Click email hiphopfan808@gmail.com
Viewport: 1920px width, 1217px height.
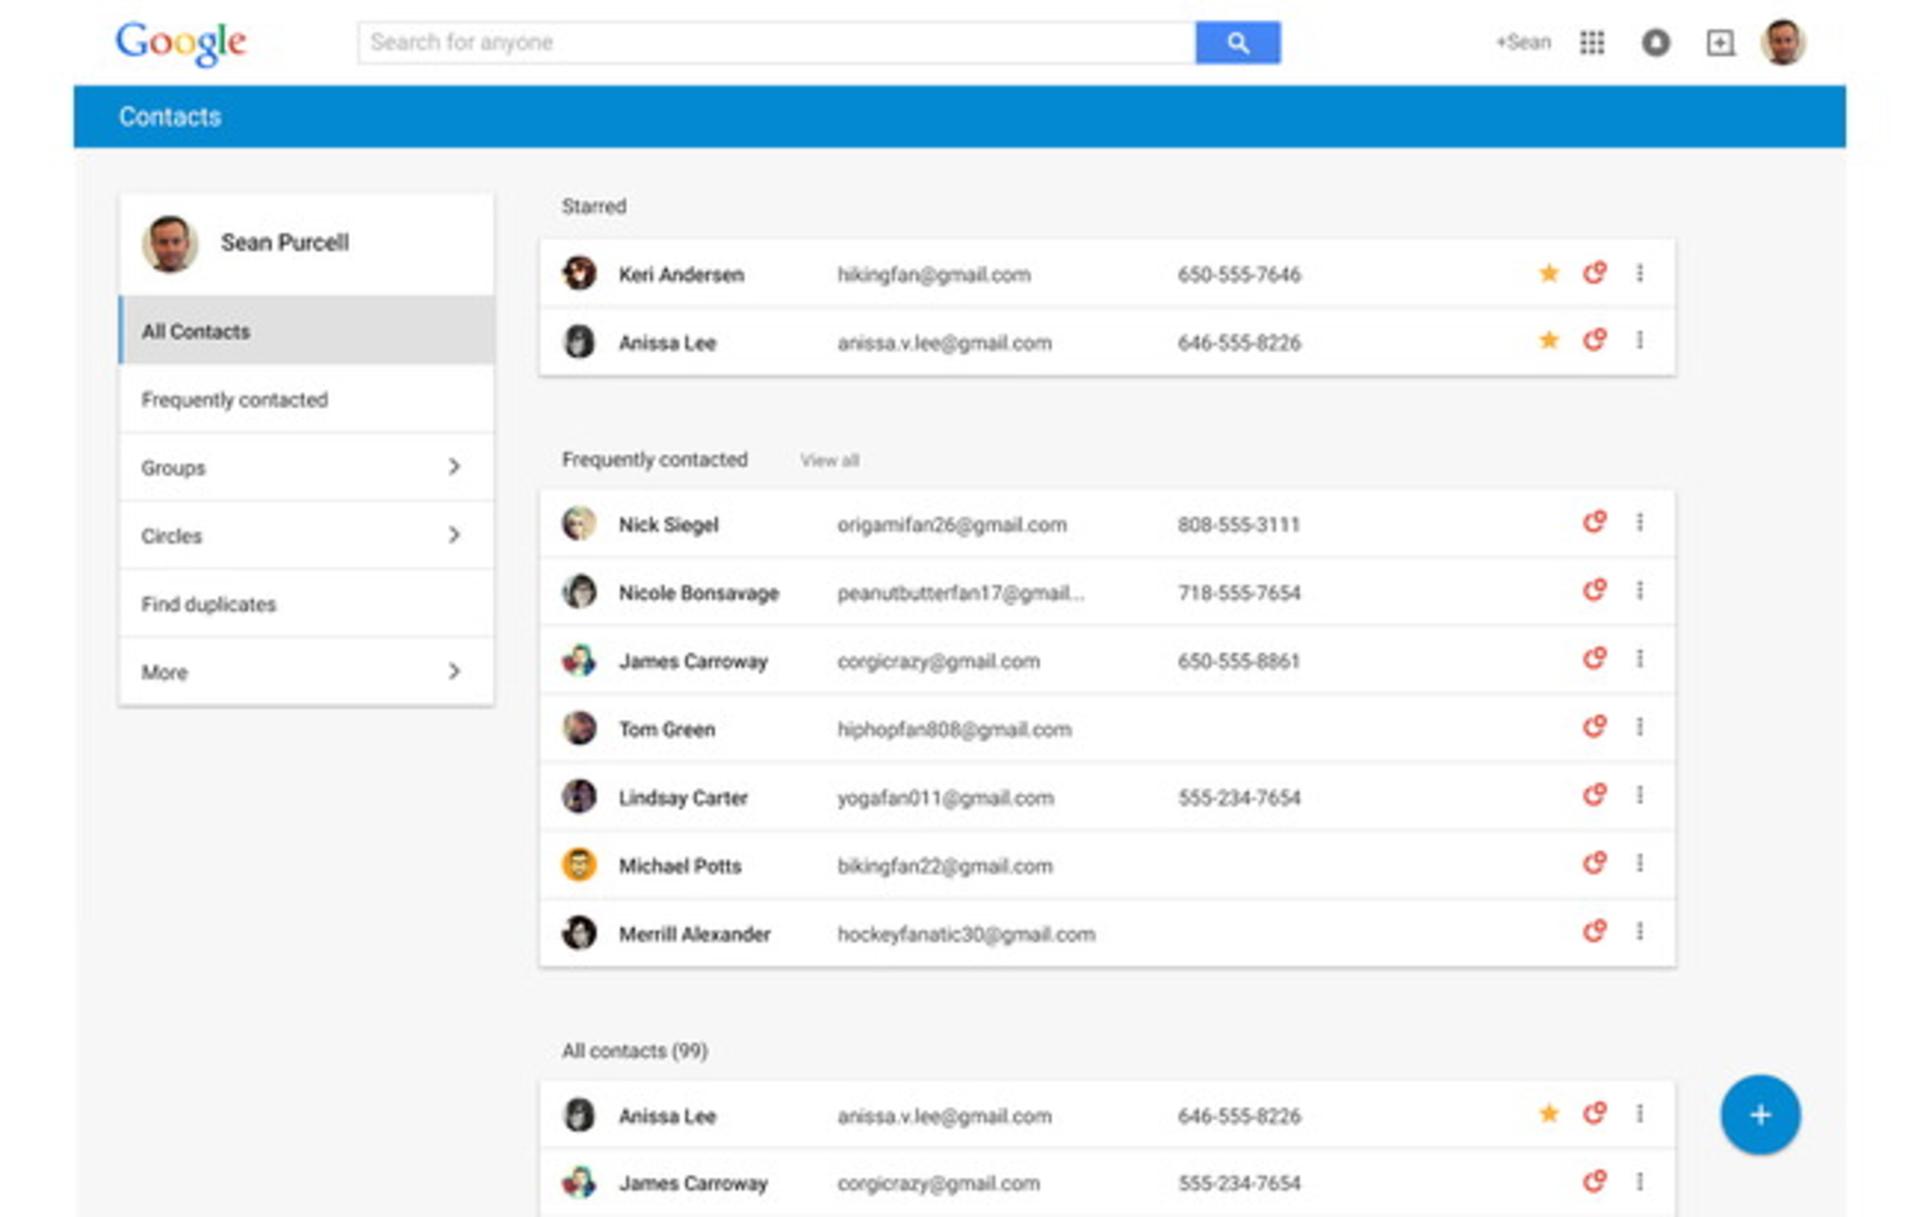tap(954, 729)
